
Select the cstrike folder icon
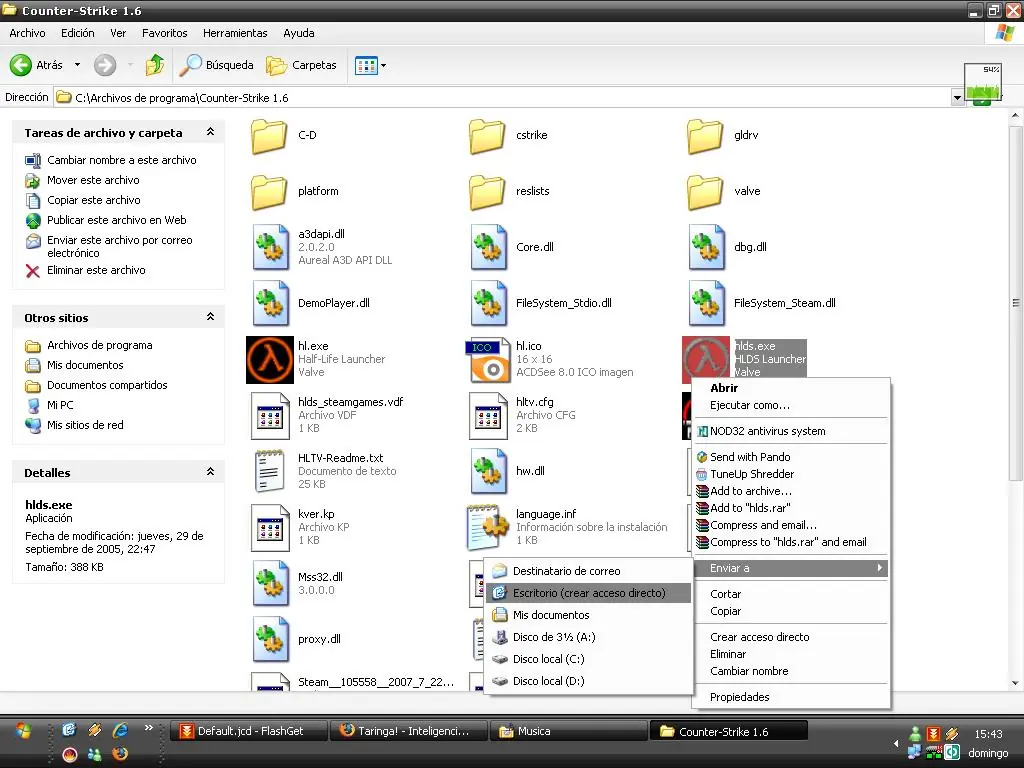[x=488, y=136]
